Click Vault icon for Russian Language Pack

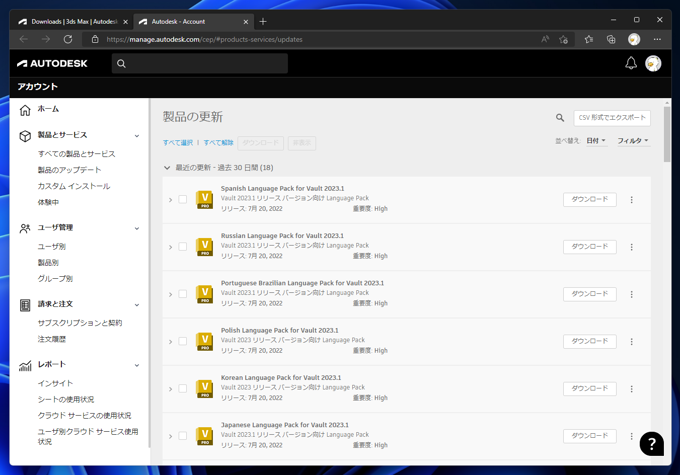pyautogui.click(x=204, y=247)
